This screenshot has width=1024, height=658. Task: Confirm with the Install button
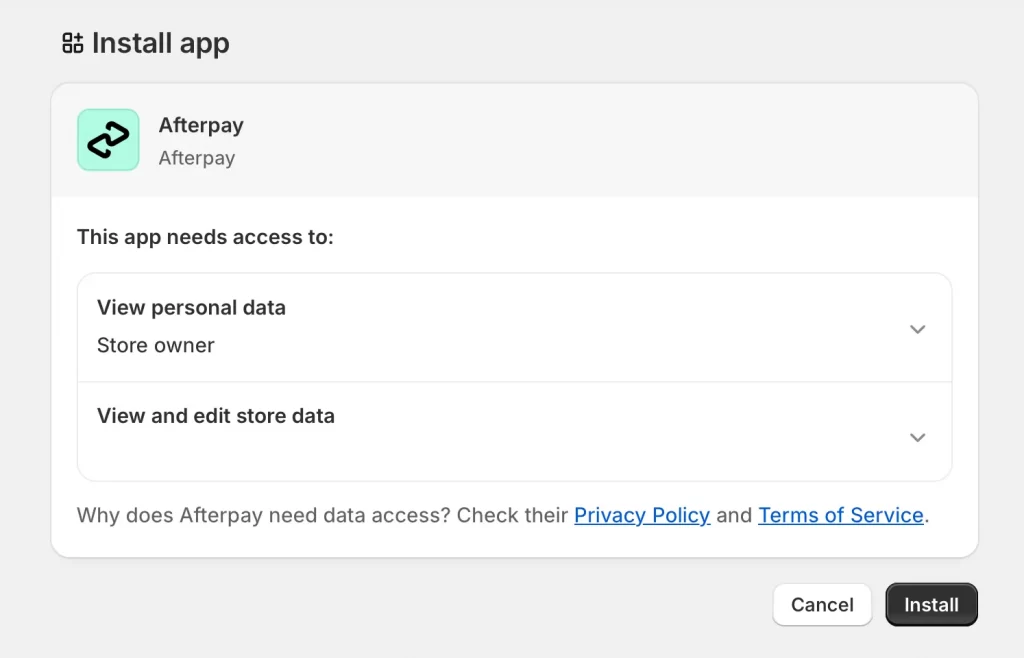931,605
